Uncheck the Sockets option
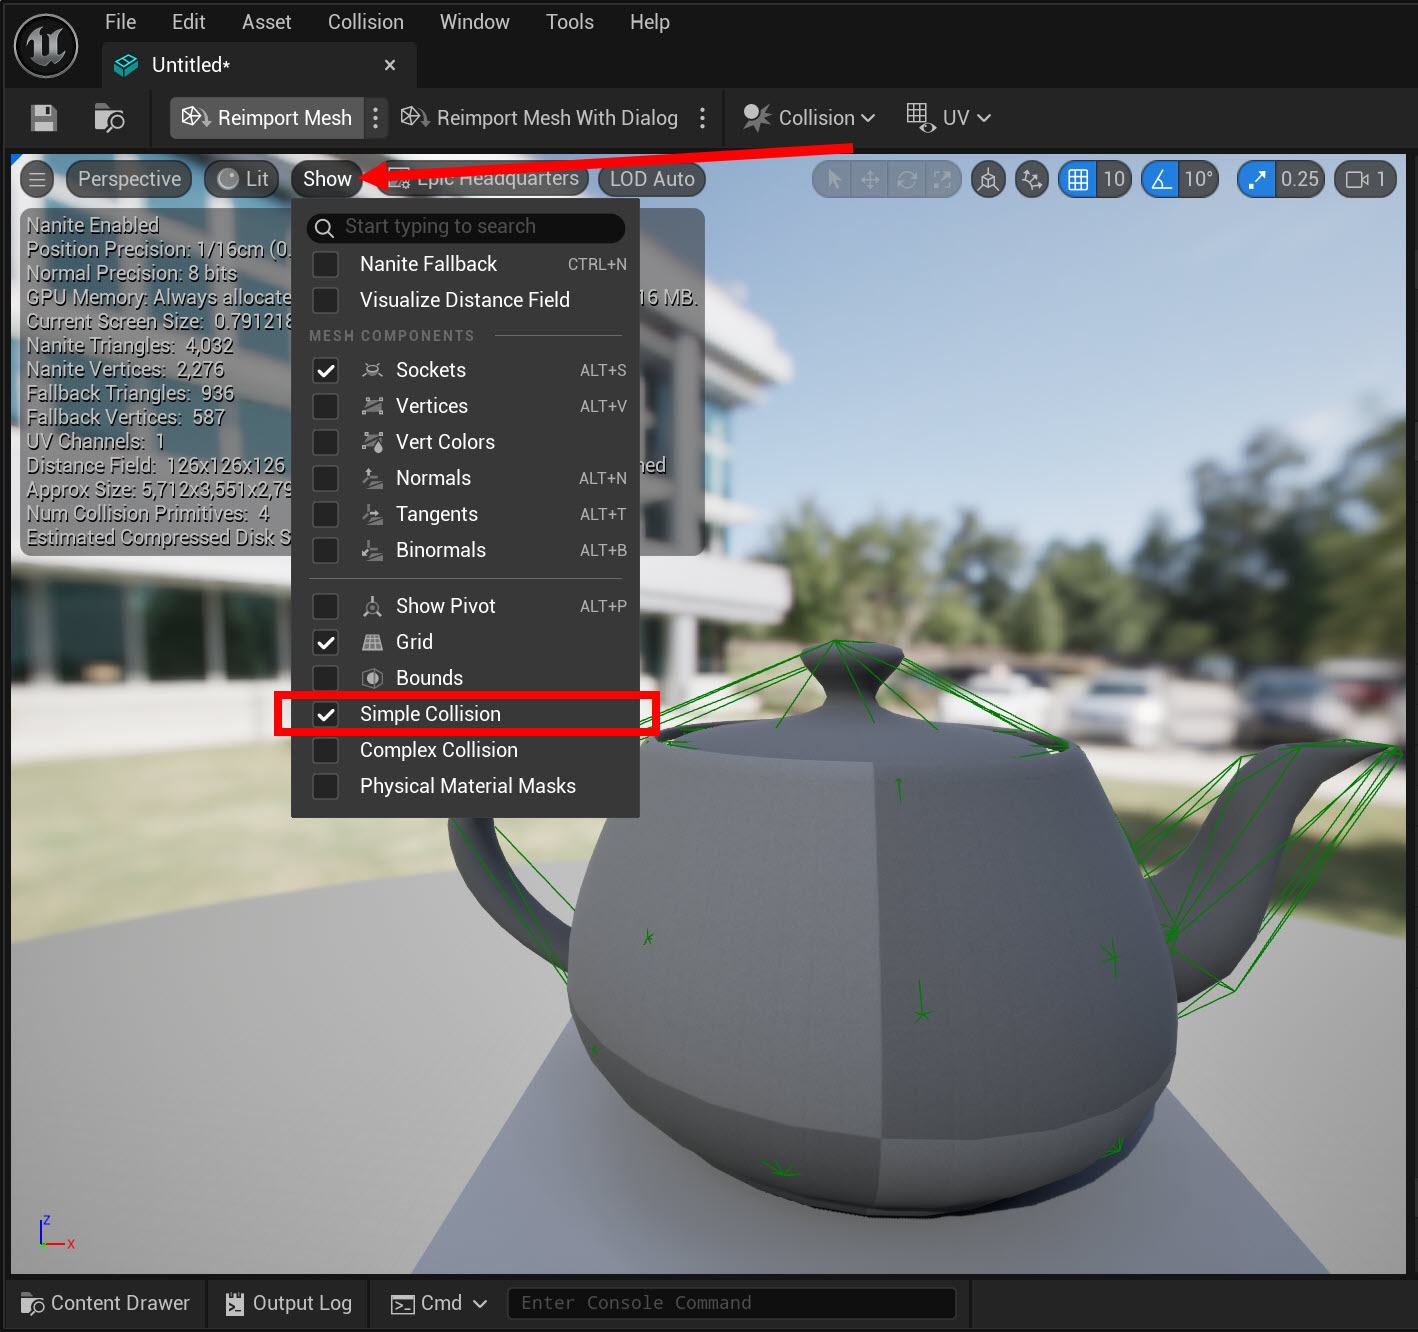The height and width of the screenshot is (1332, 1418). [x=325, y=370]
